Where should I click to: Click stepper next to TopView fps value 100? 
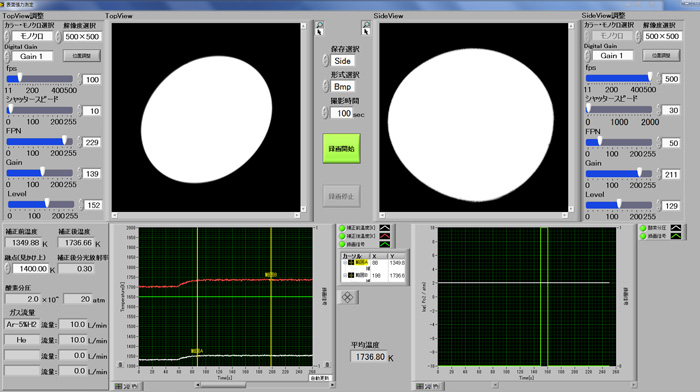click(x=79, y=79)
